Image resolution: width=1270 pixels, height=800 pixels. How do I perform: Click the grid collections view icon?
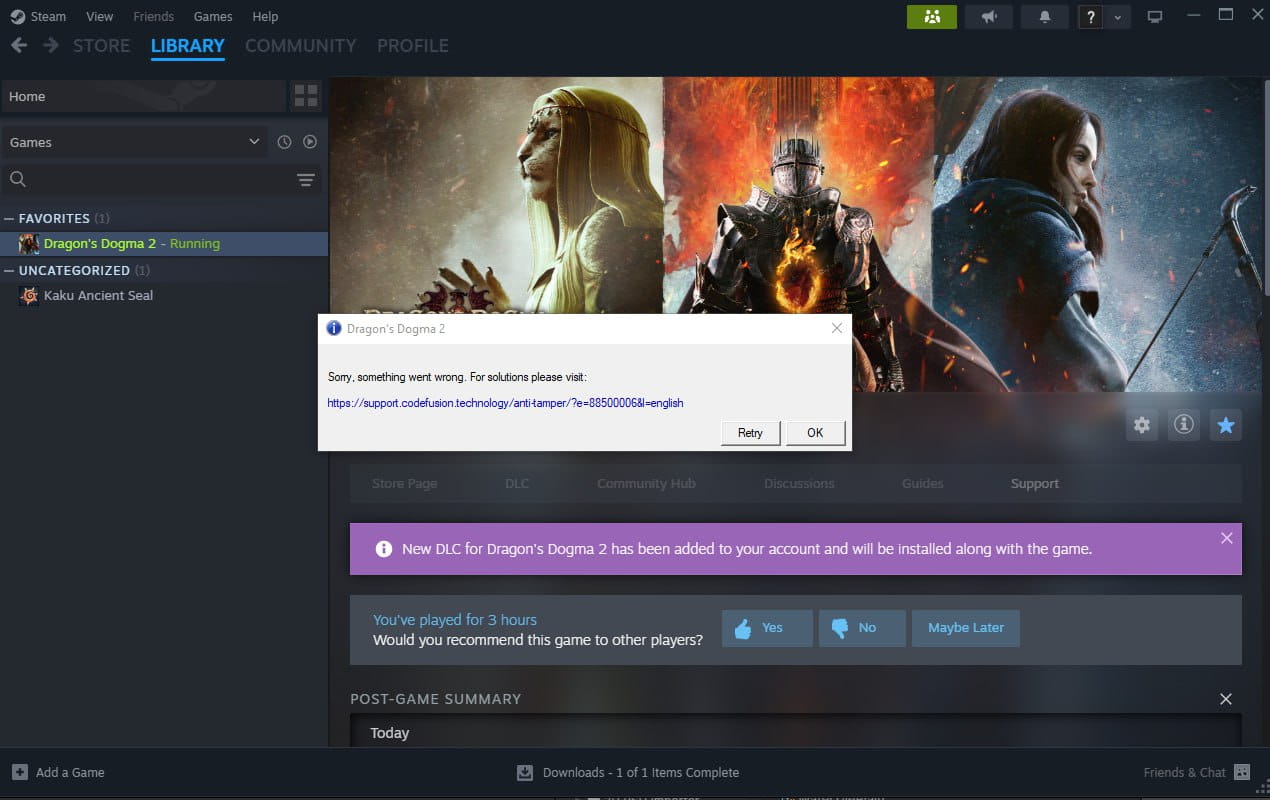(x=306, y=96)
